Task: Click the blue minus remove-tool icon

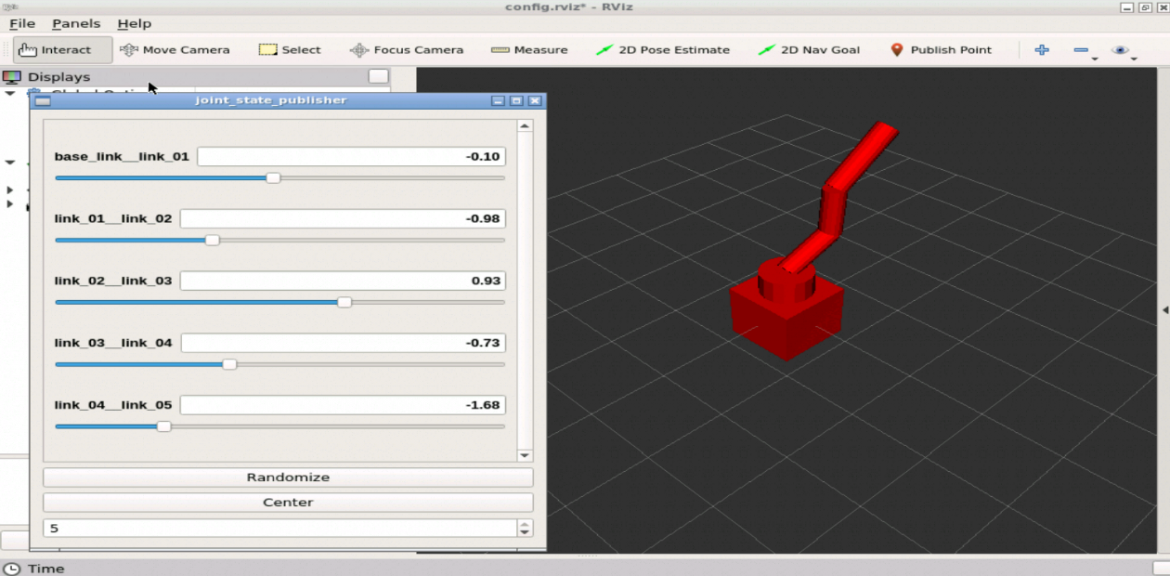Action: tap(1080, 50)
